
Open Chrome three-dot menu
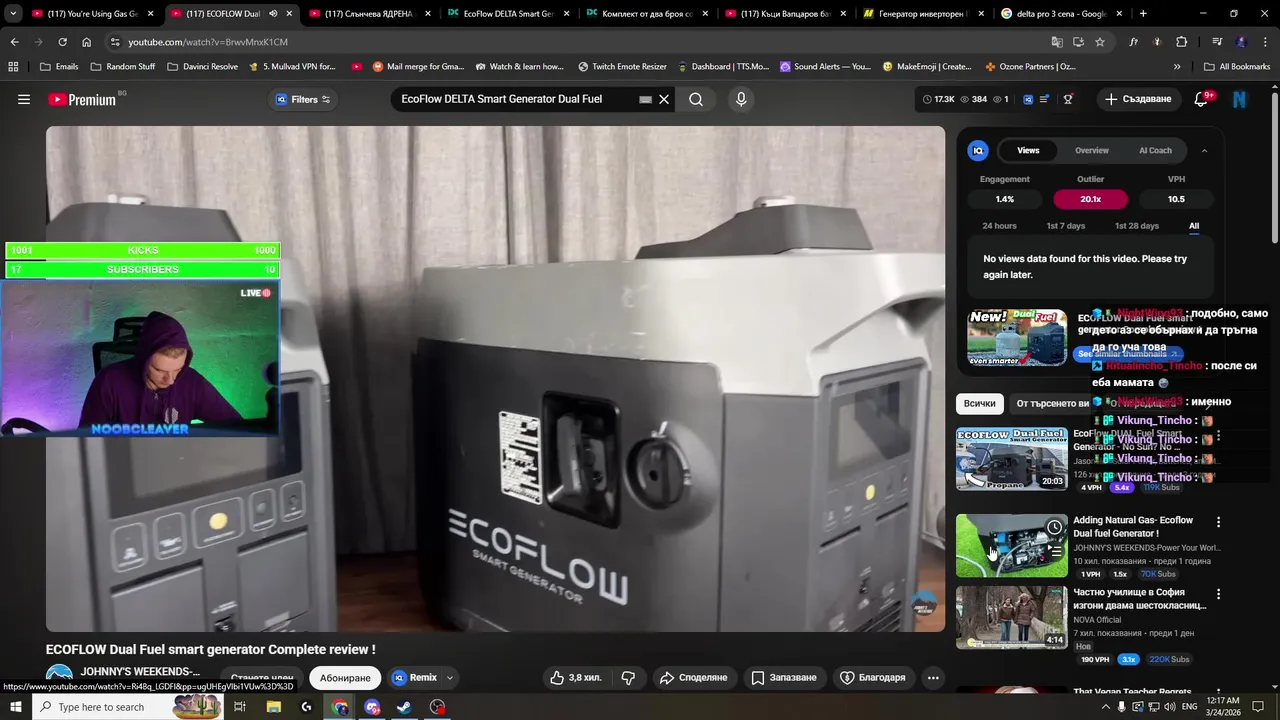pyautogui.click(x=1265, y=42)
